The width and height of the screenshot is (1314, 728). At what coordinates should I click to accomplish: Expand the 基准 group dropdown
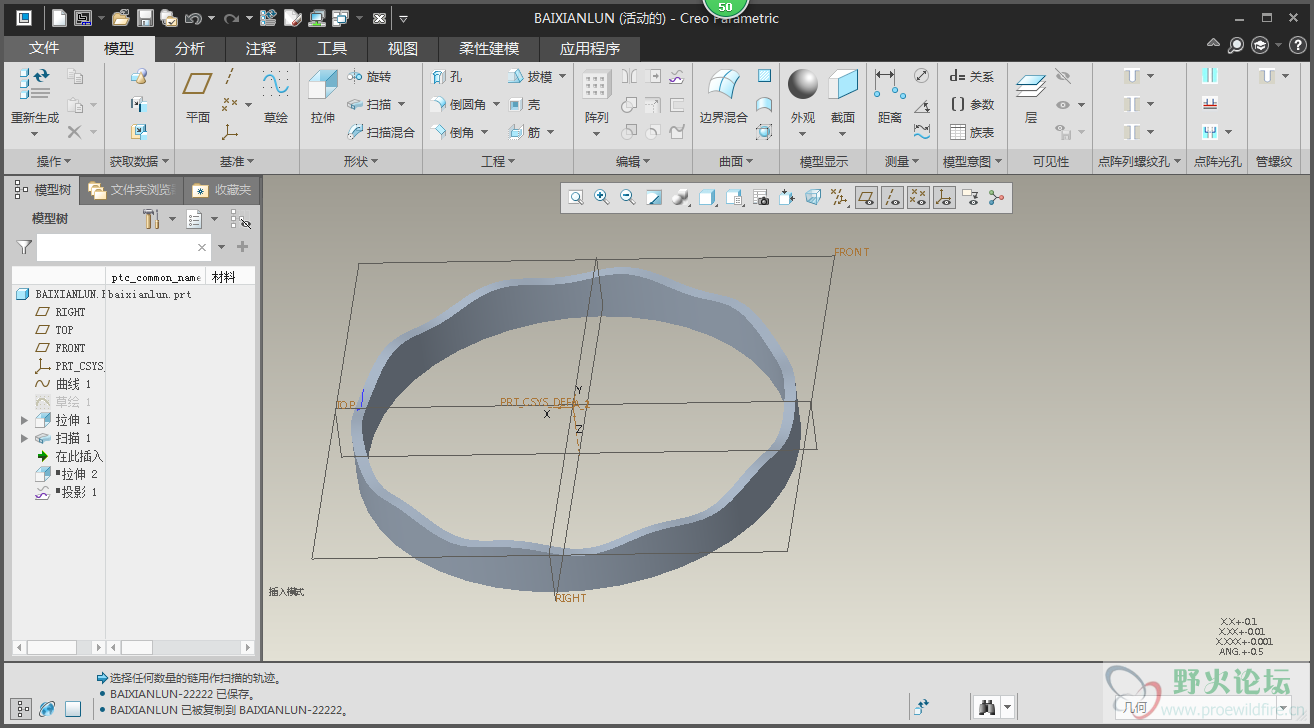point(237,161)
